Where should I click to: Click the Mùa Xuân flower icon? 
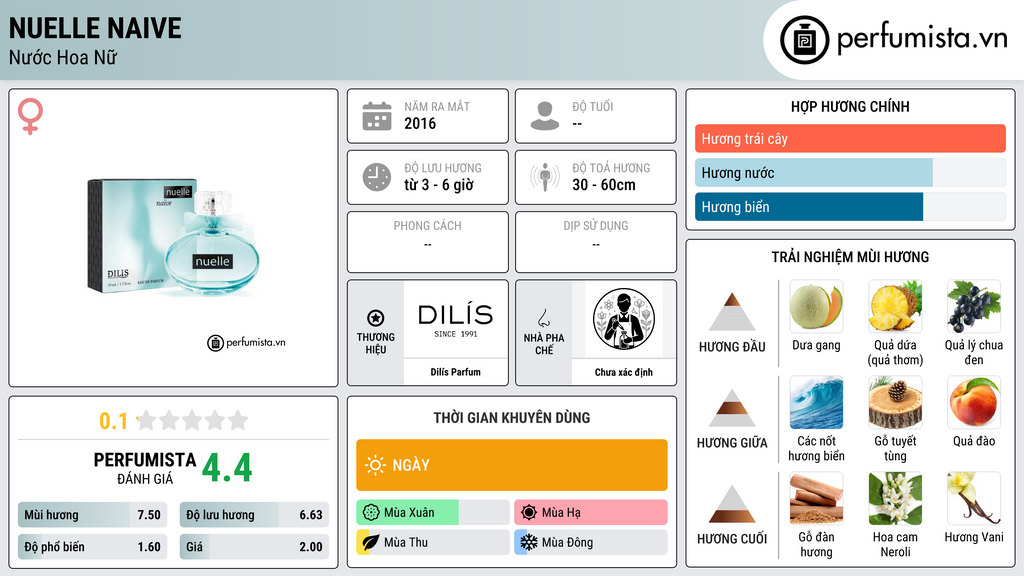(370, 513)
